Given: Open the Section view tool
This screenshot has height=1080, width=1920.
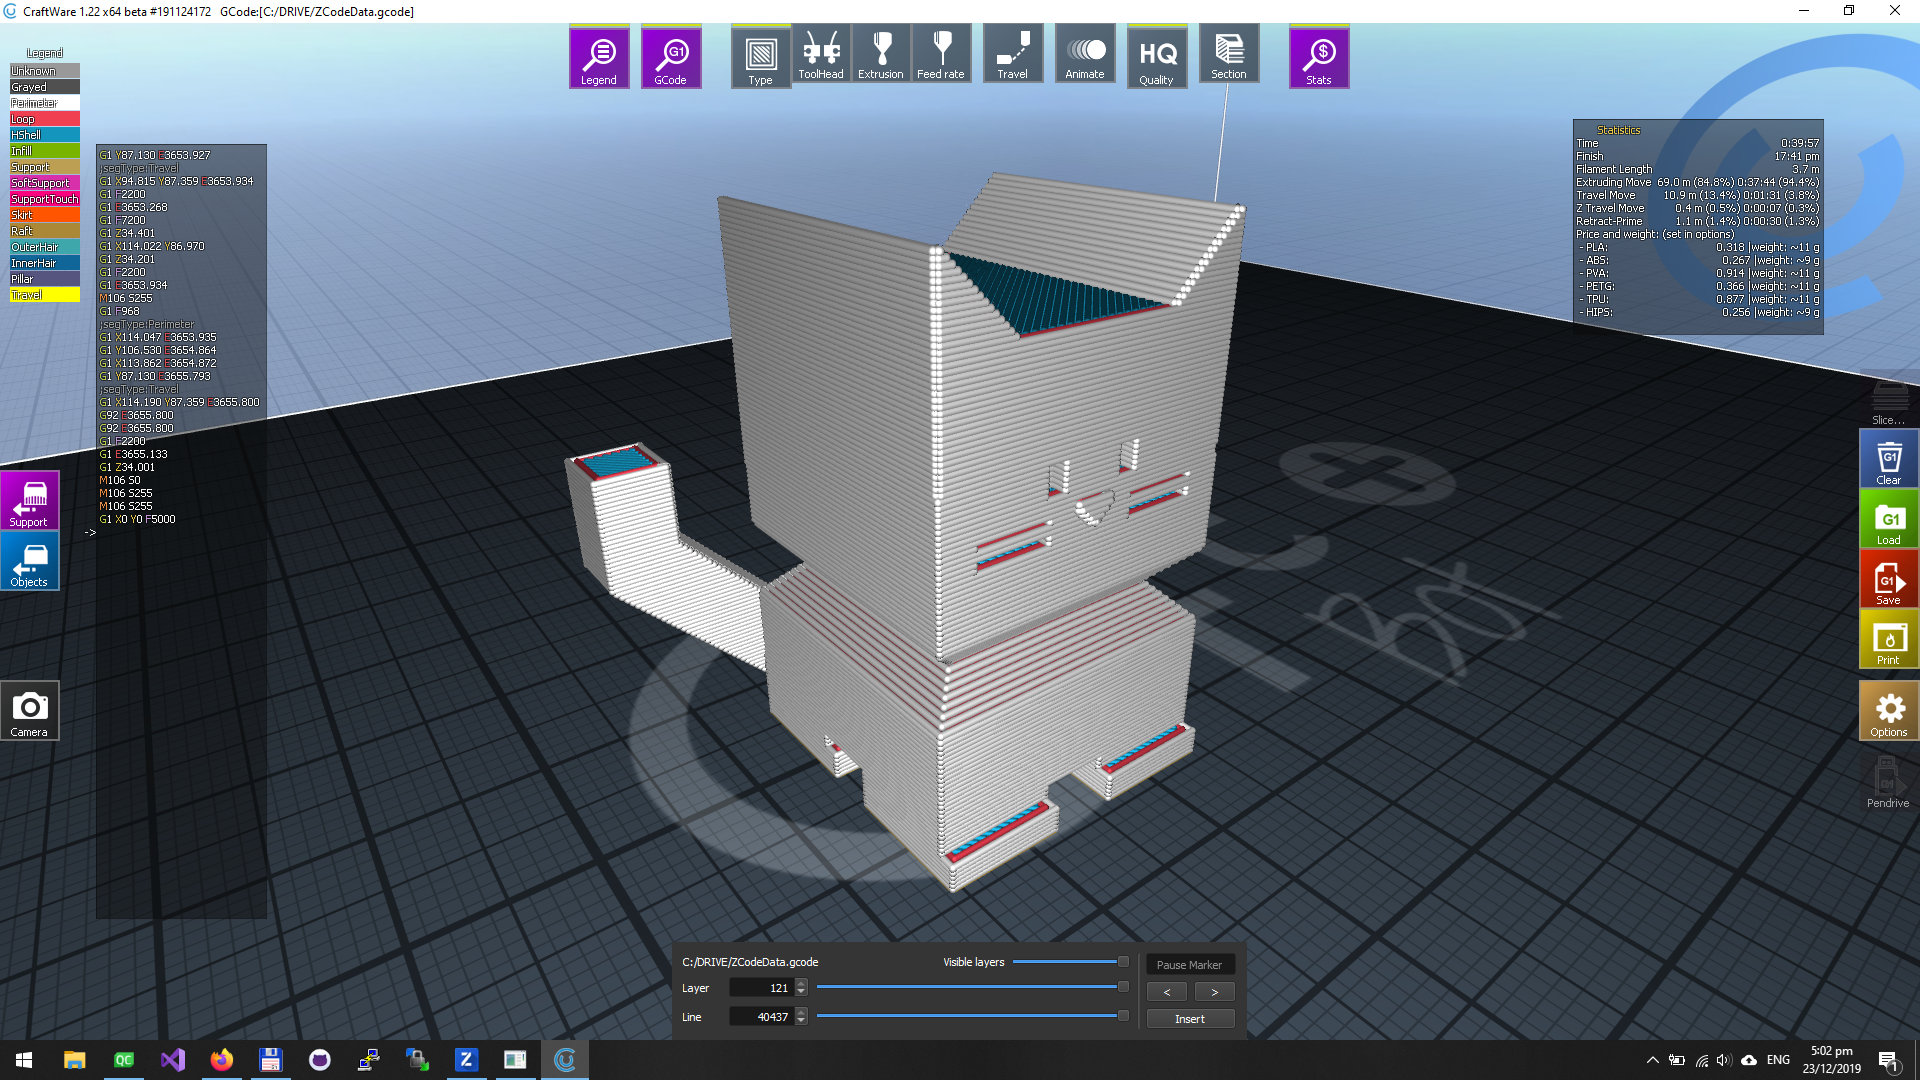Looking at the screenshot, I should [x=1228, y=55].
